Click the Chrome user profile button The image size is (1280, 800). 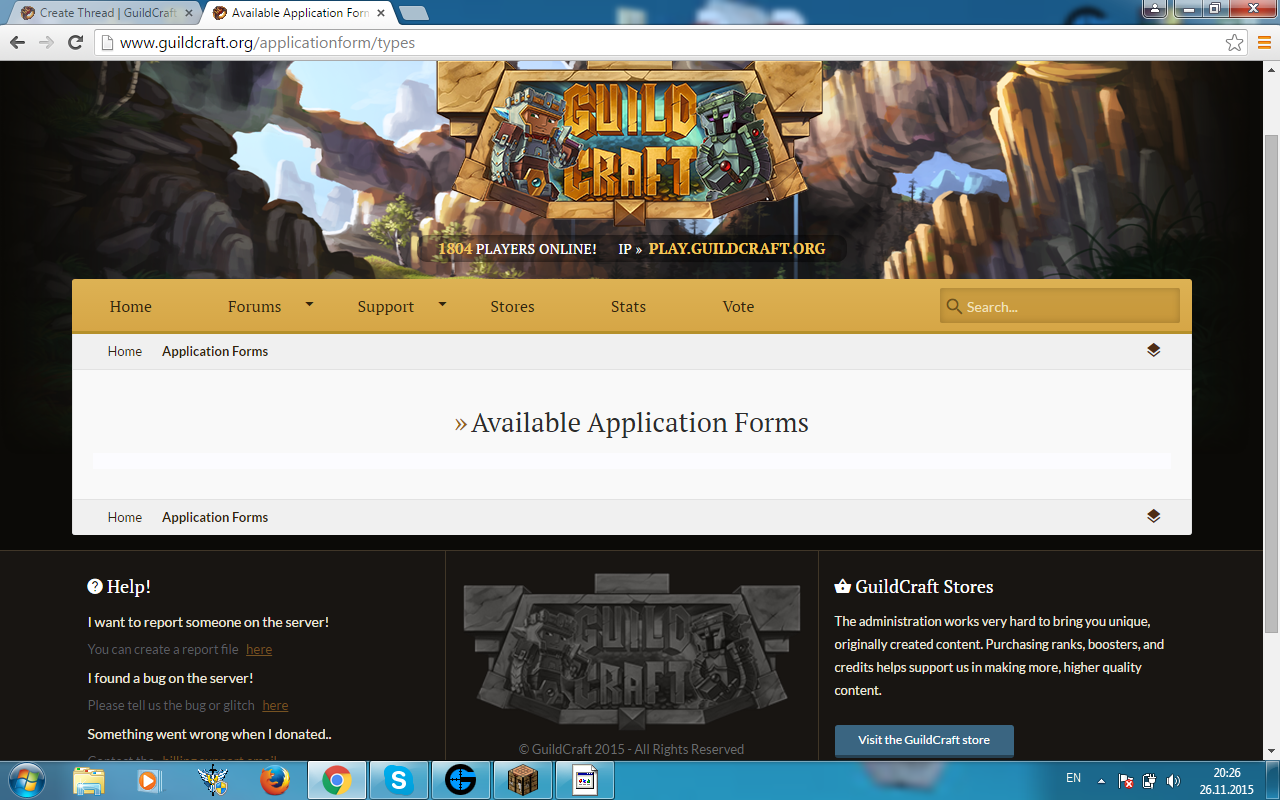pos(1155,8)
